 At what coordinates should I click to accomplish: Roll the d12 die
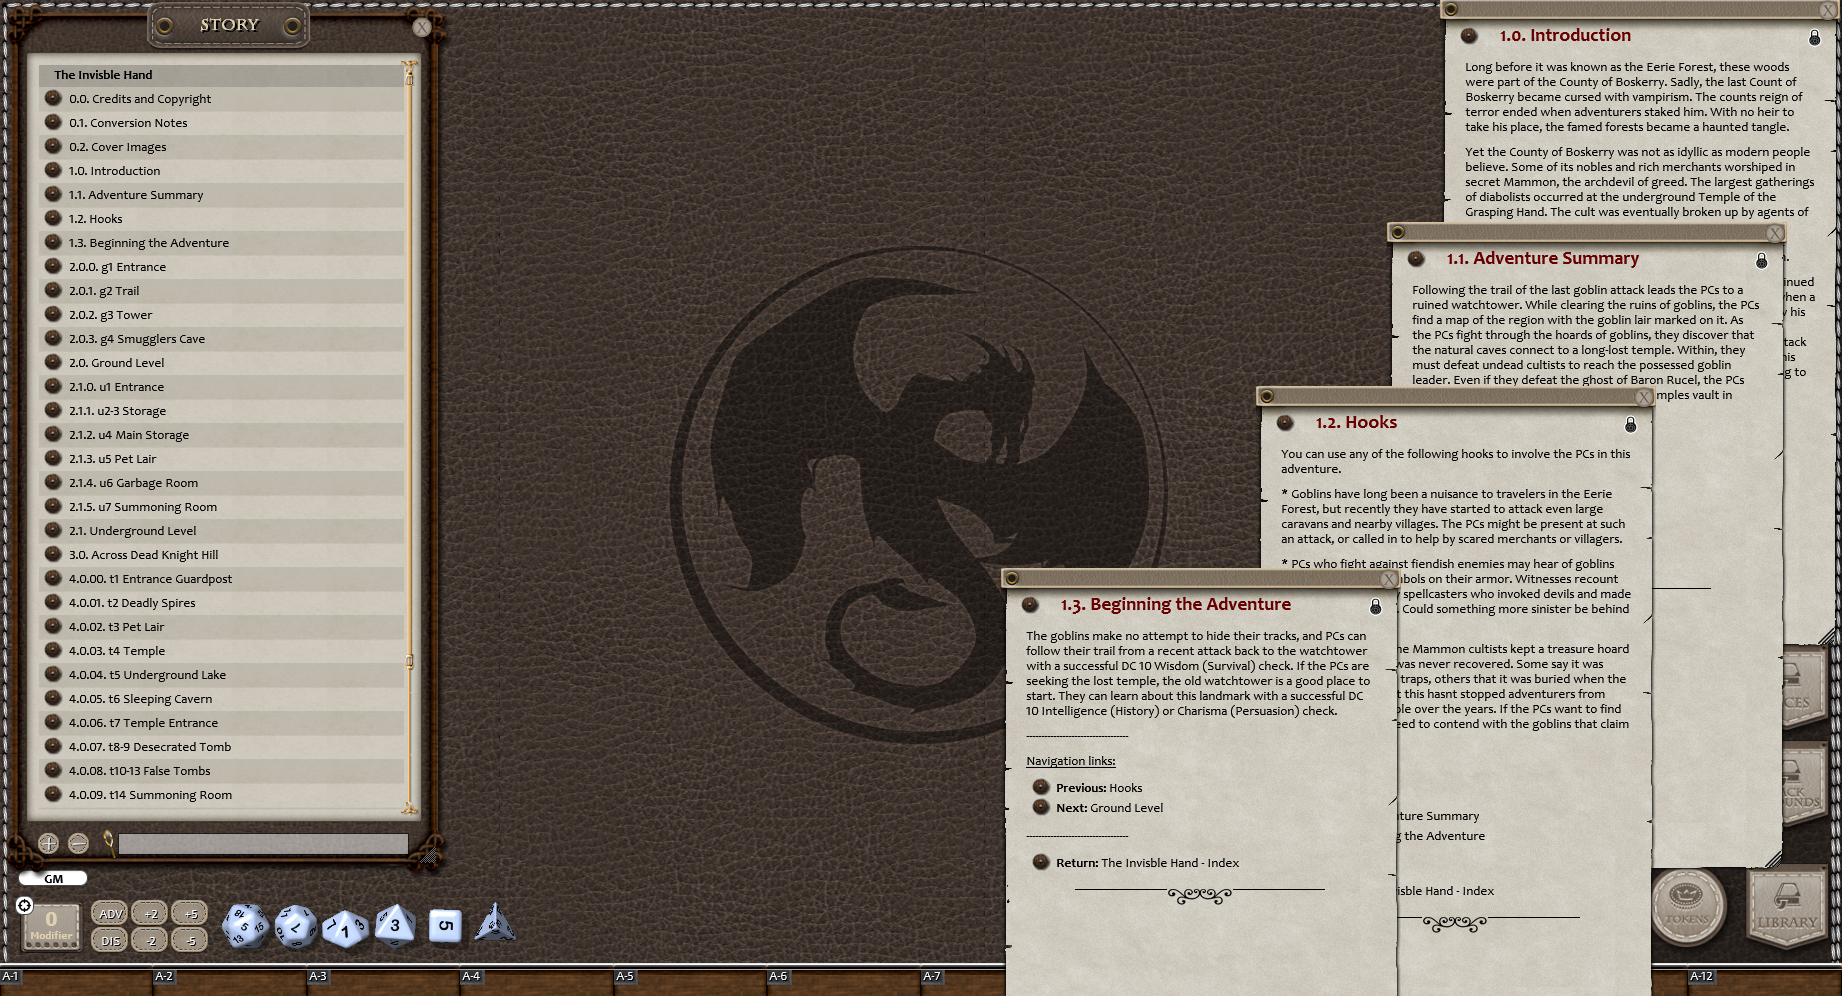click(295, 925)
